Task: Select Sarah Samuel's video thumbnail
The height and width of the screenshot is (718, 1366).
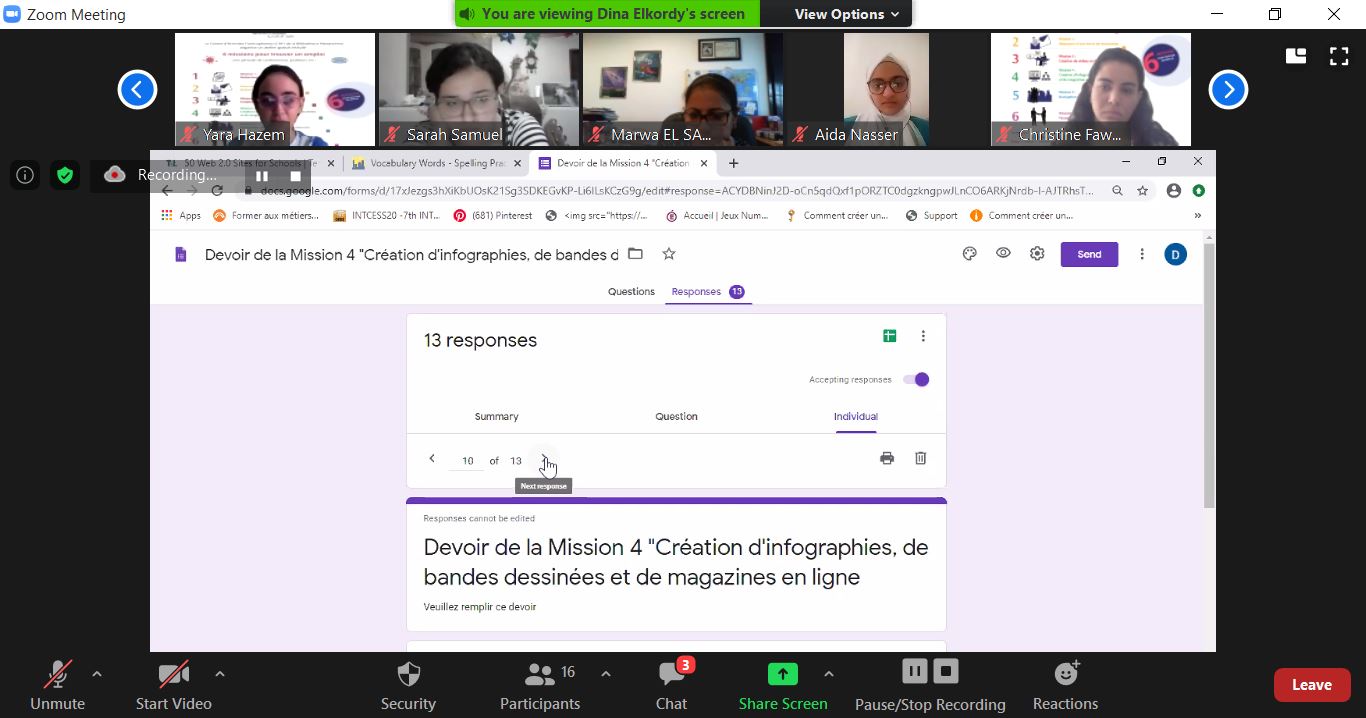Action: 478,90
